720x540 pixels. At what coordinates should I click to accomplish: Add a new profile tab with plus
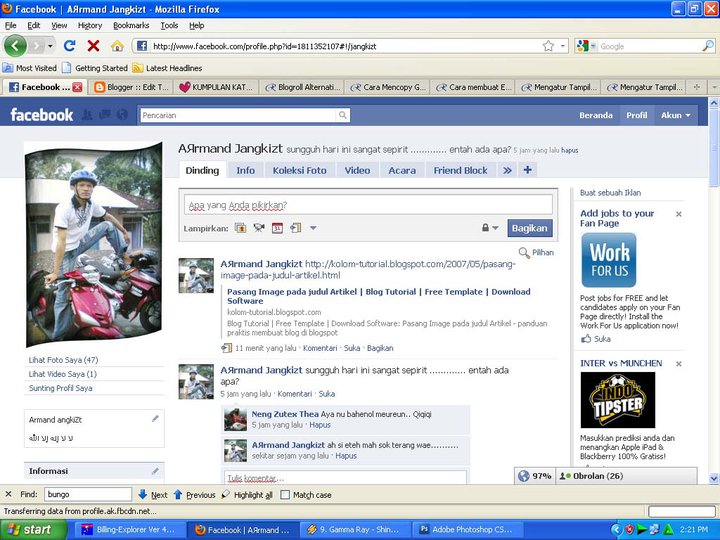coord(528,170)
